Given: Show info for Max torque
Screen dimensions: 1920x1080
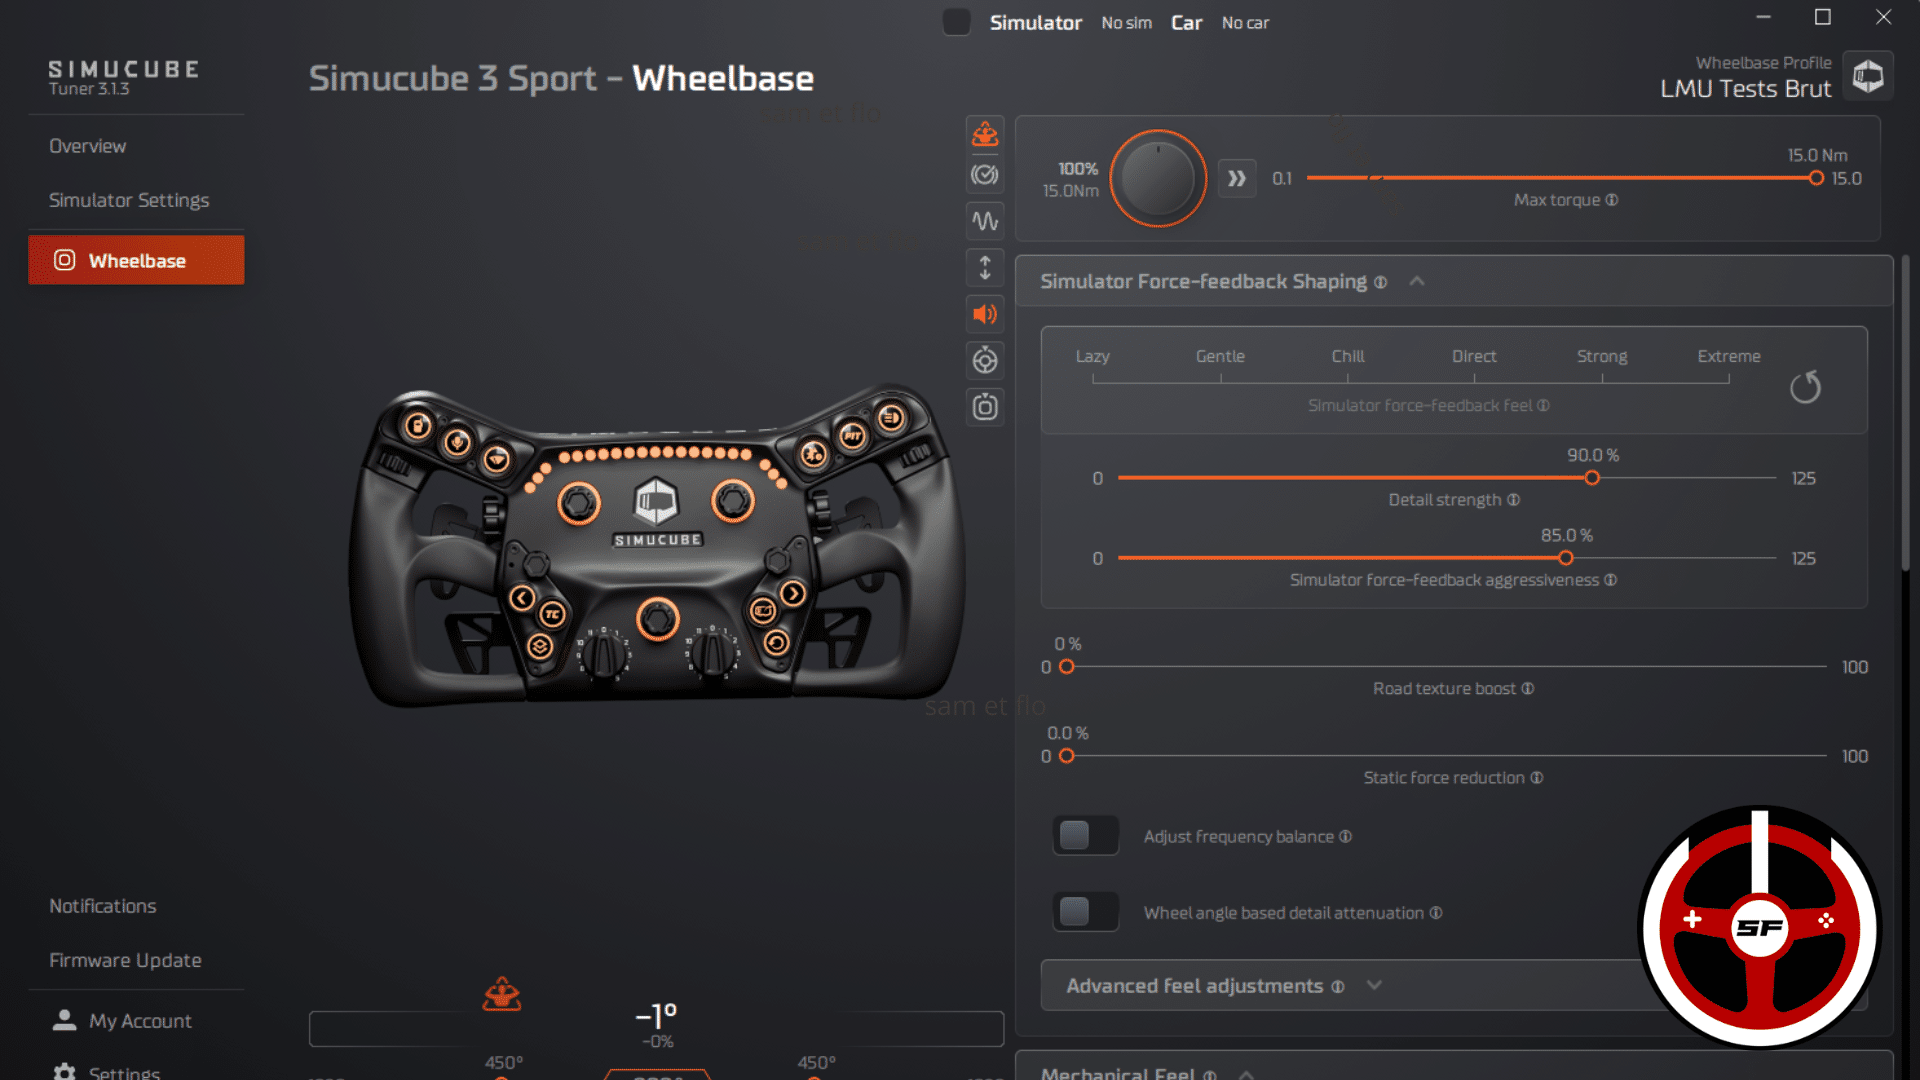Looking at the screenshot, I should click(x=1612, y=200).
